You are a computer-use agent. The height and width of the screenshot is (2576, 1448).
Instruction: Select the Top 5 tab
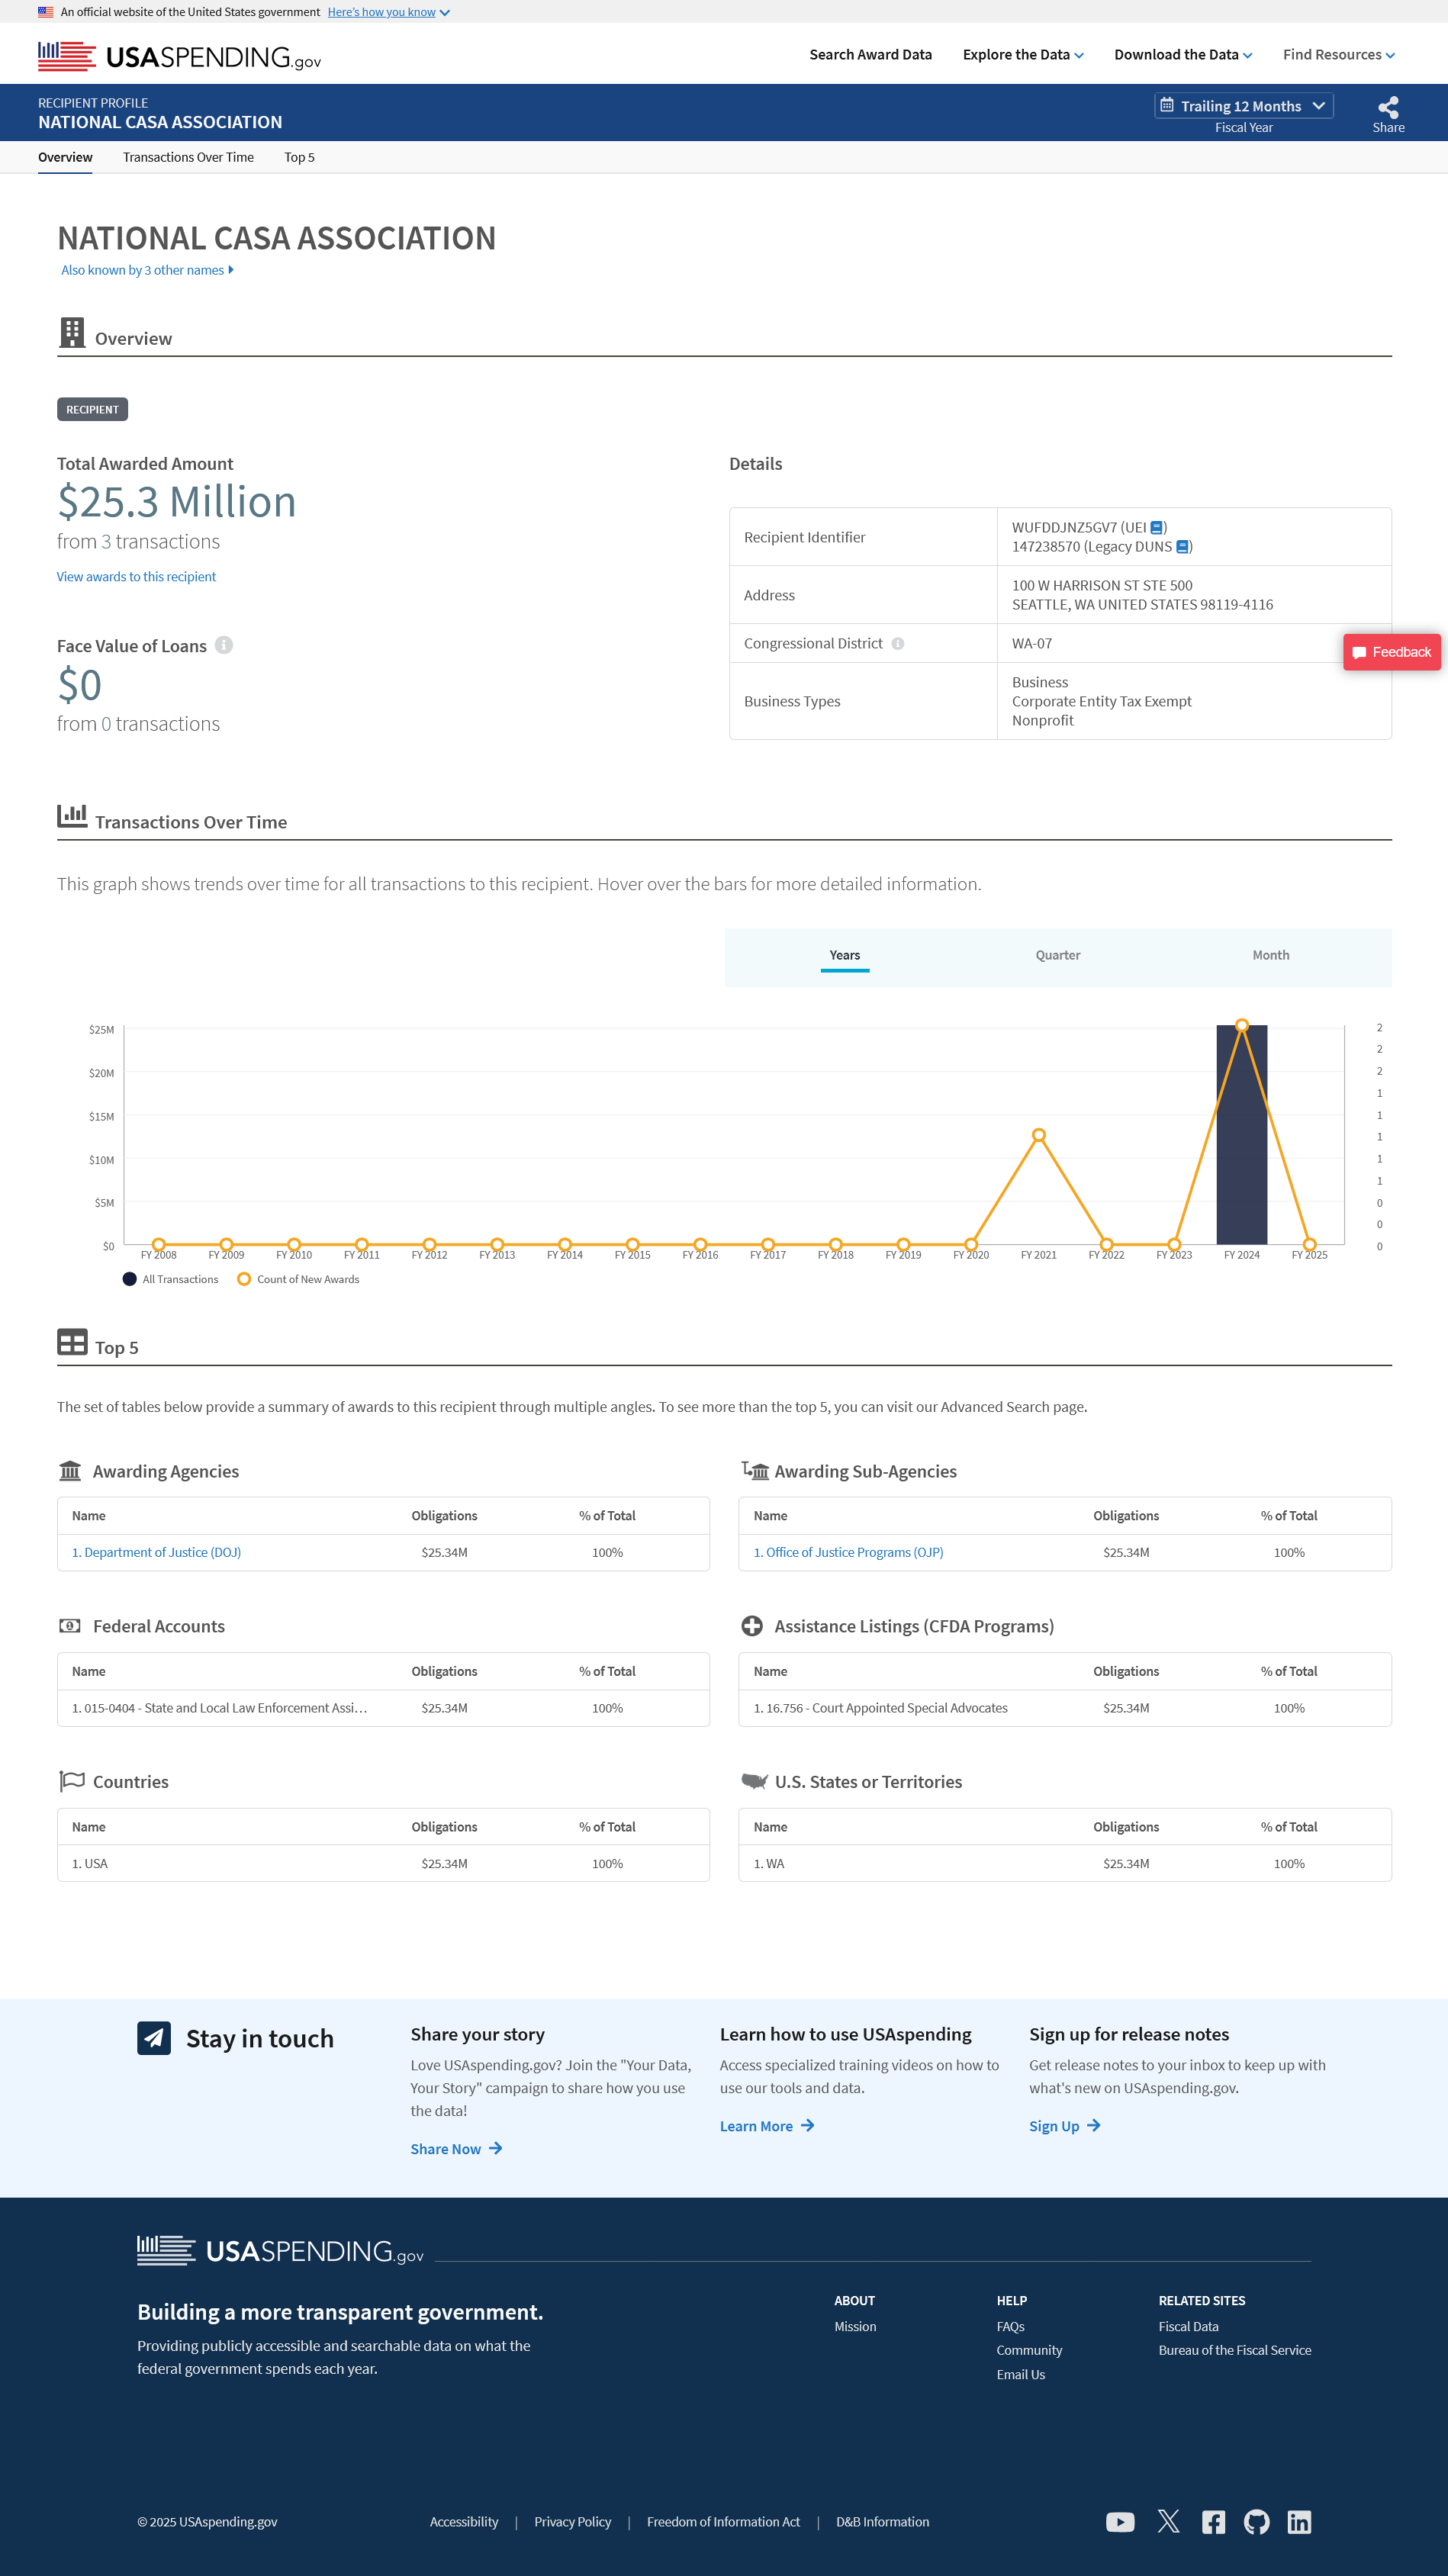click(299, 157)
